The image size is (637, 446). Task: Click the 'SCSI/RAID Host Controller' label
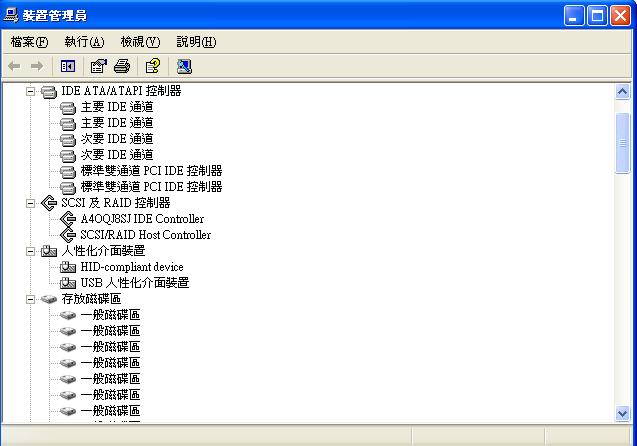(145, 235)
